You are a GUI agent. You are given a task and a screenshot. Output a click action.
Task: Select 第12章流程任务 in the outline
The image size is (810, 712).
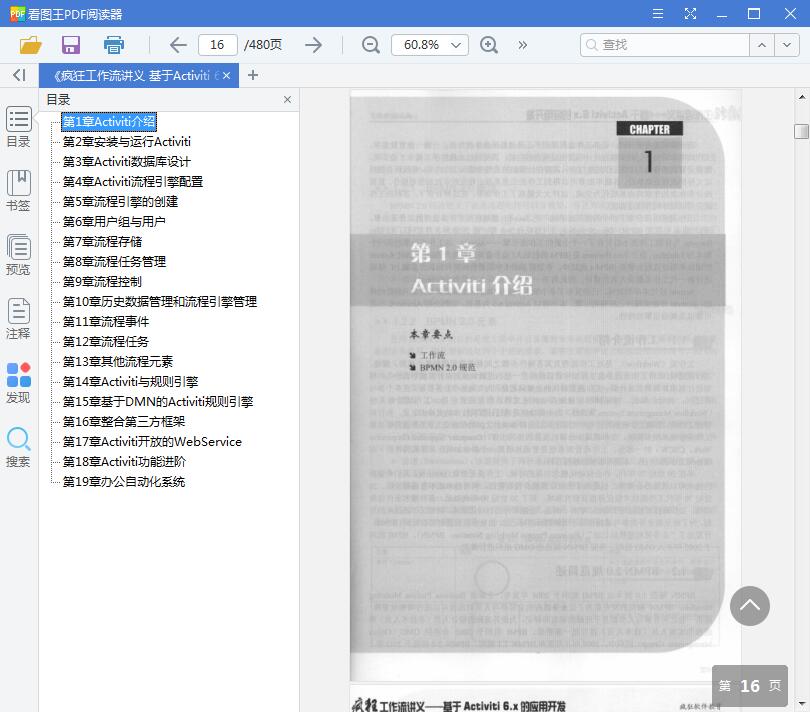106,342
